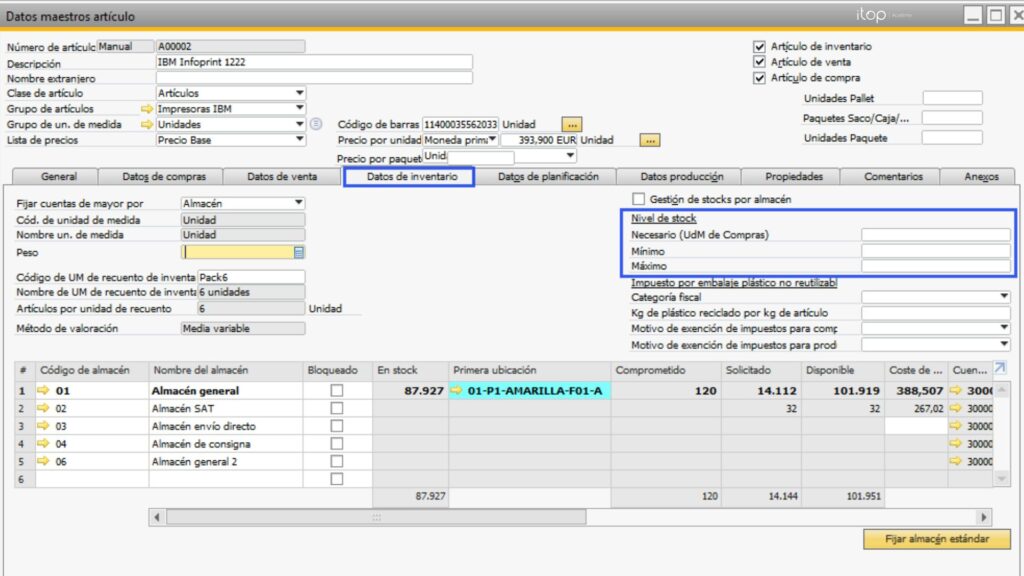Check Bloqueado for Almacén general 2
This screenshot has height=576, width=1024.
336,461
